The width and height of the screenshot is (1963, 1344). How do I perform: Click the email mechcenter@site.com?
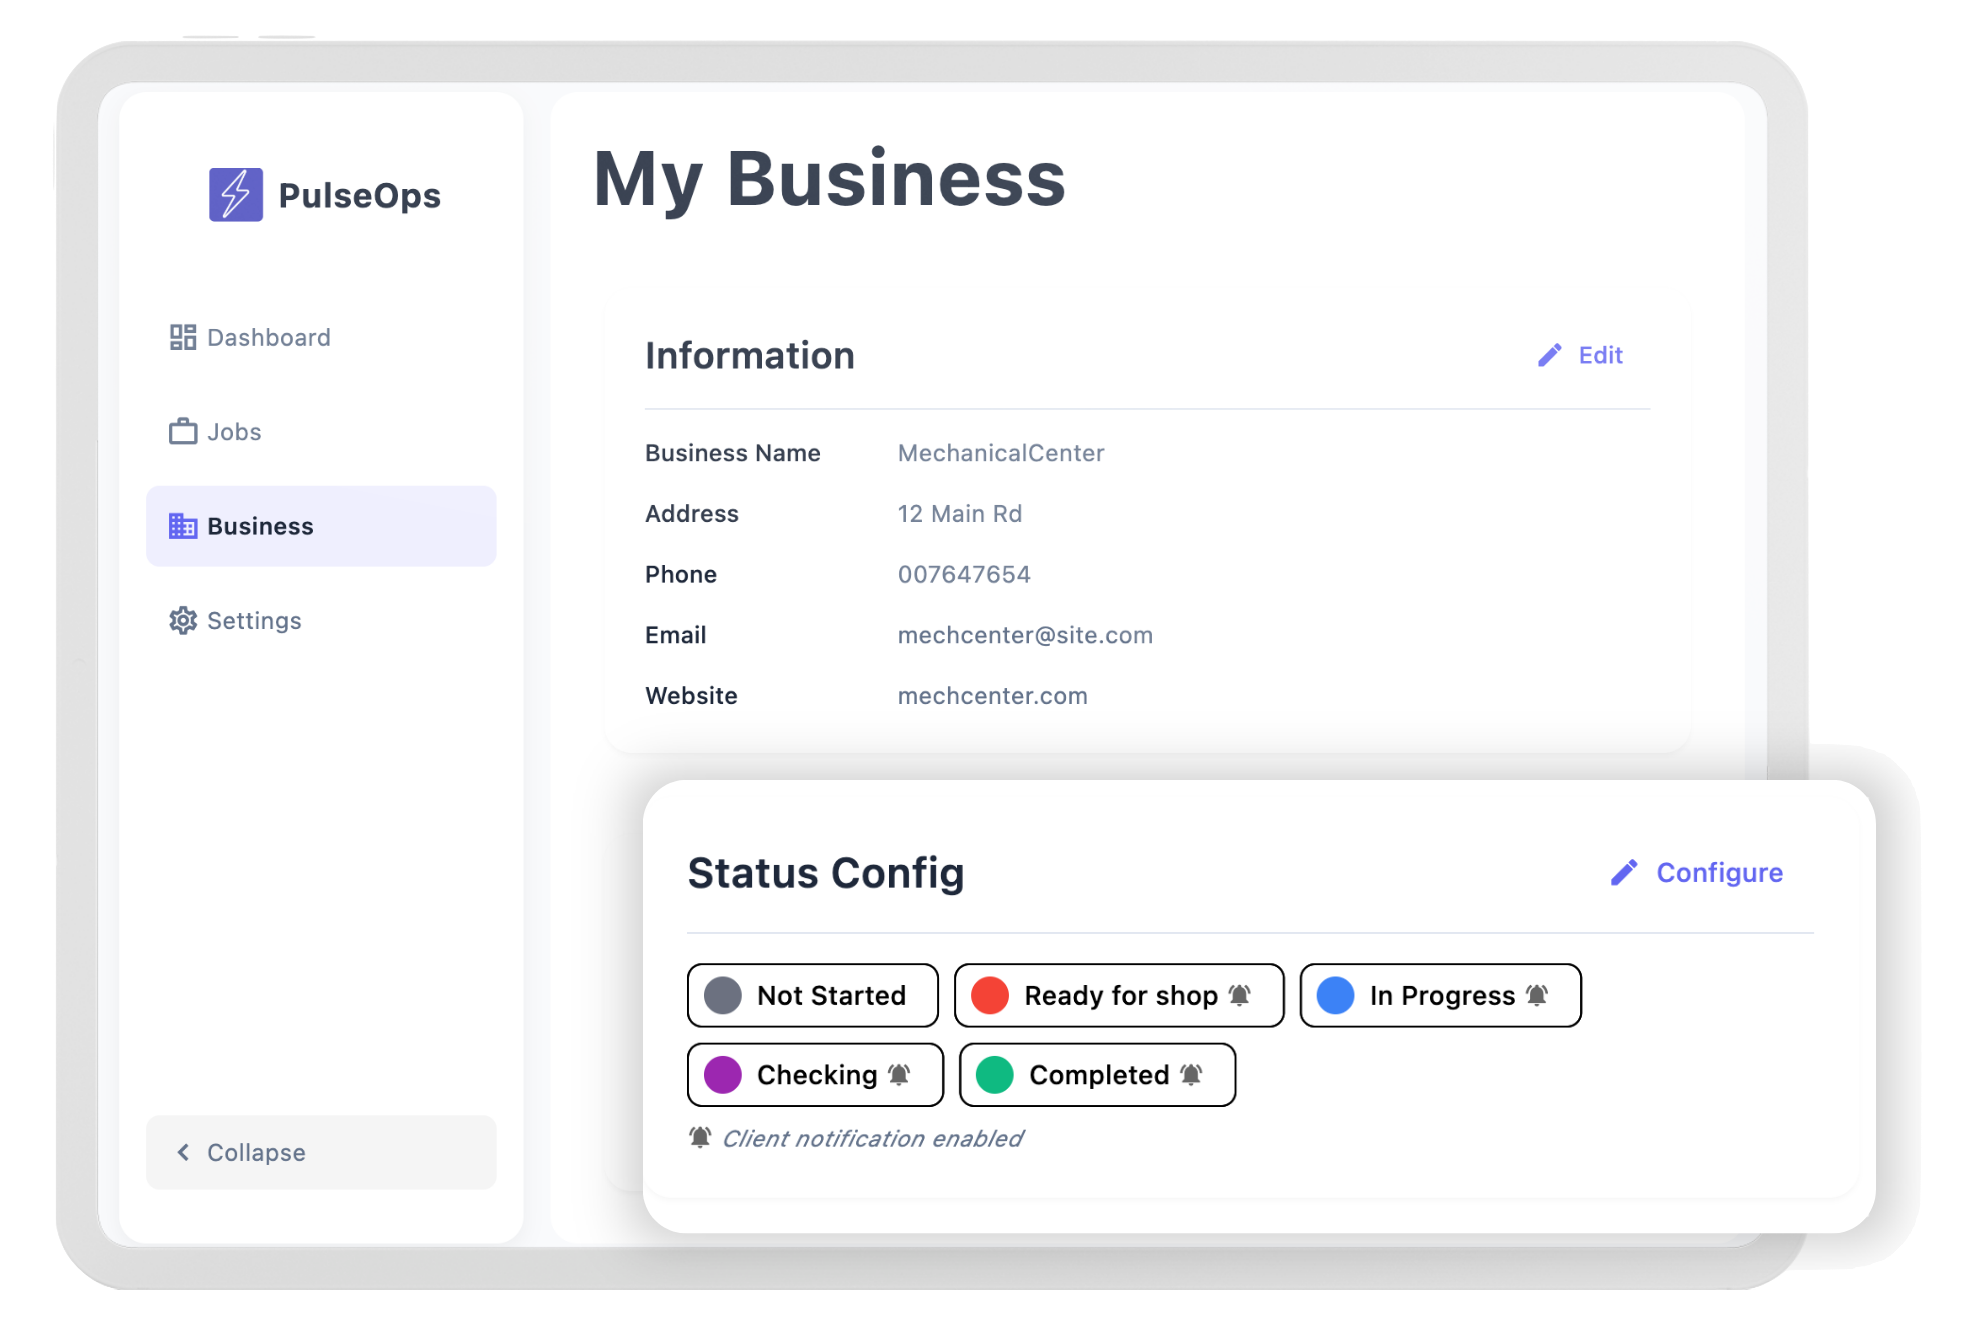(1025, 635)
